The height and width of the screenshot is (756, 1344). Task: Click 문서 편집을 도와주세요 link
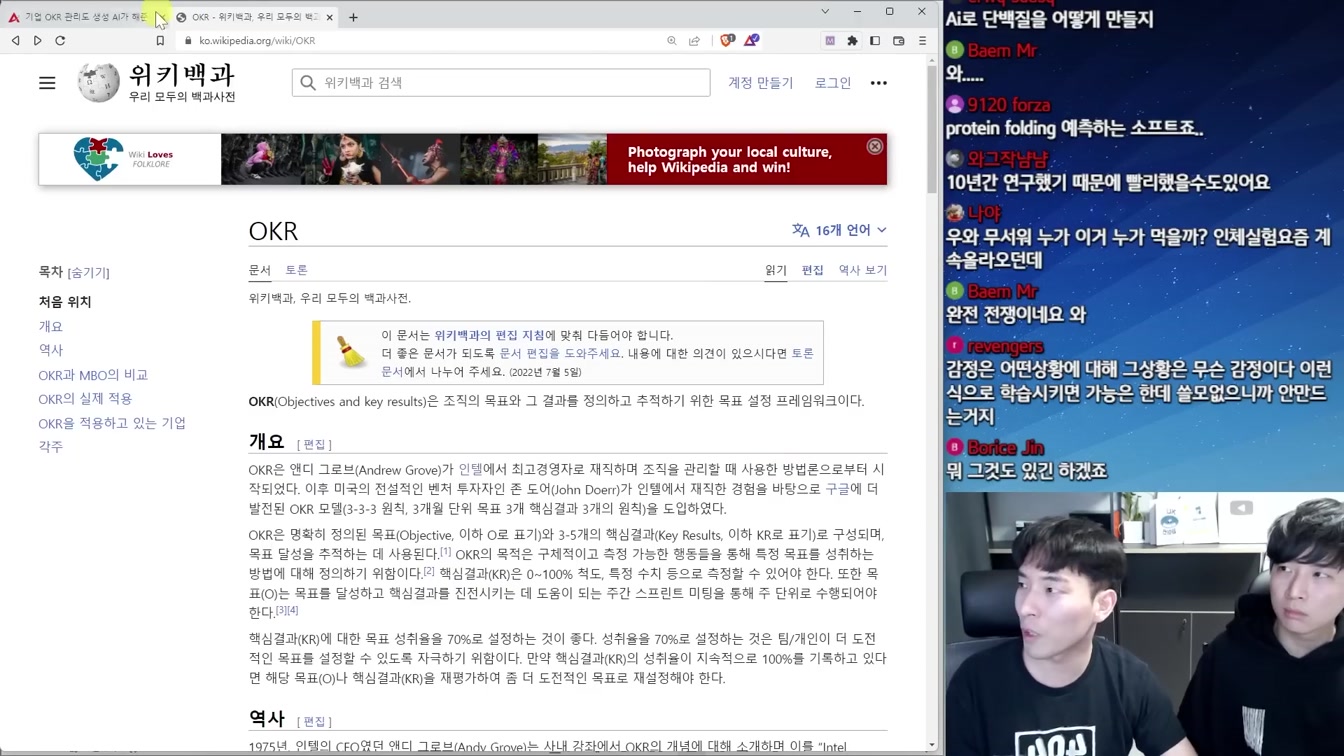point(560,353)
